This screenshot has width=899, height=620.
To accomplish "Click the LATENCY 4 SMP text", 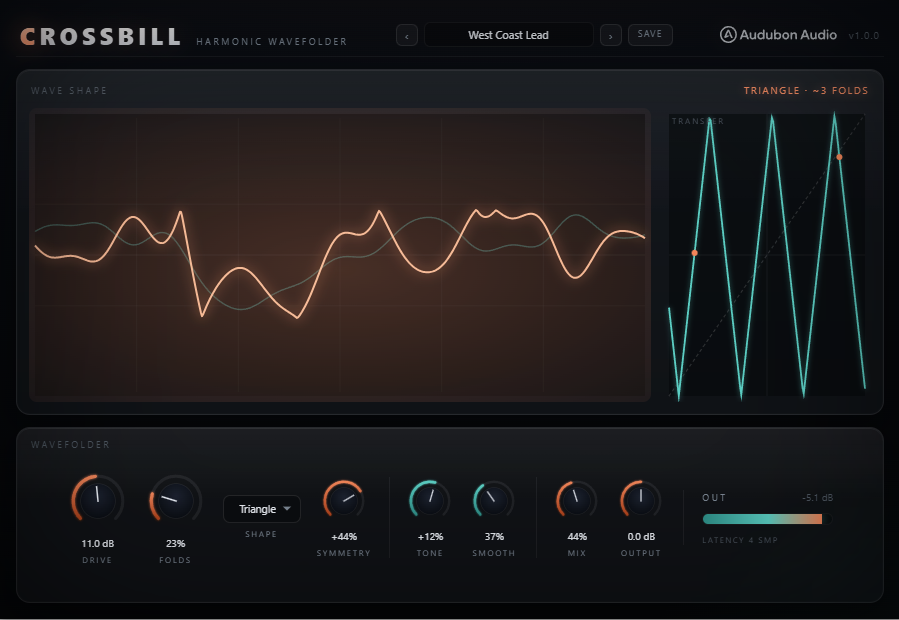I will point(740,540).
